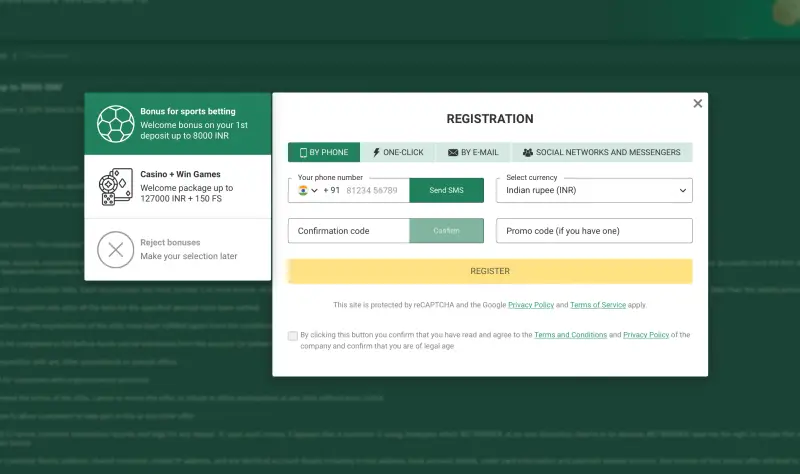The height and width of the screenshot is (474, 800).
Task: Select the BY PHONE registration tab
Action: point(324,152)
